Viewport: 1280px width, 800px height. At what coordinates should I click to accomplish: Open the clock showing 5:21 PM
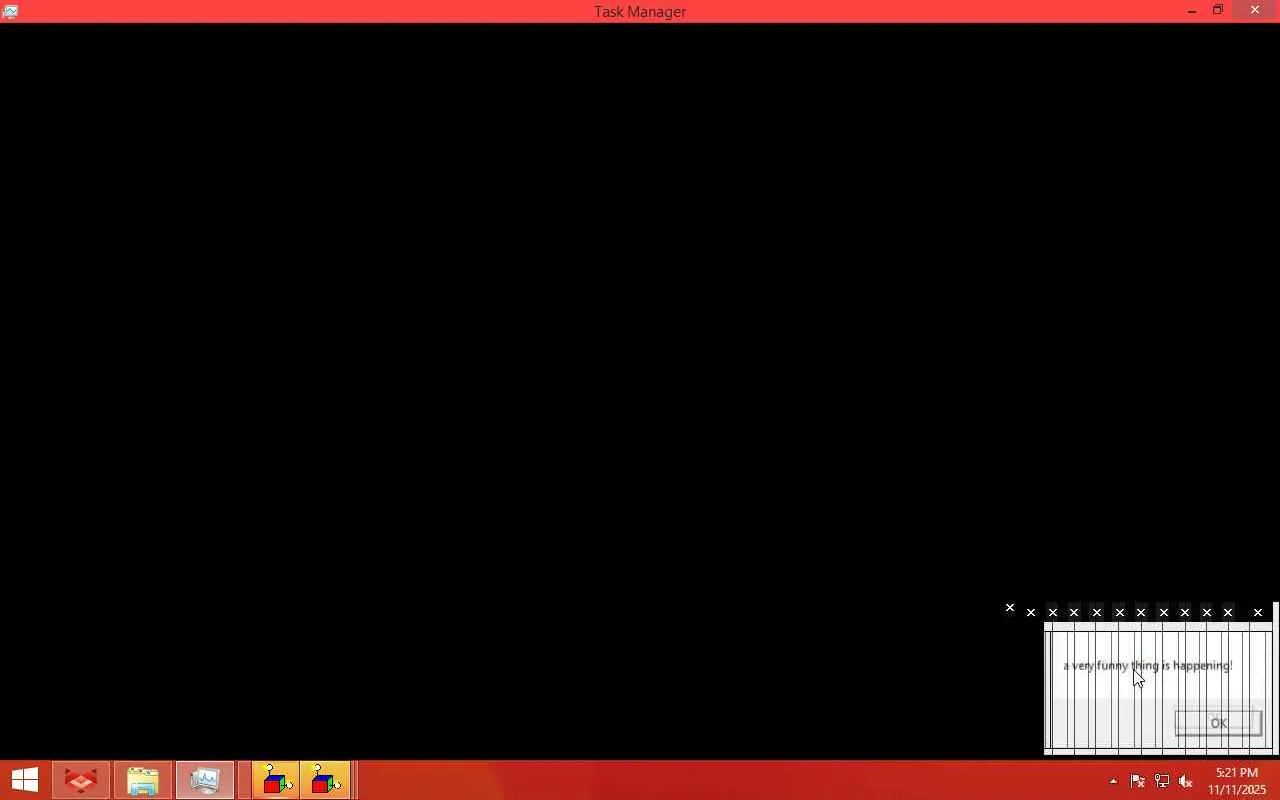point(1237,781)
